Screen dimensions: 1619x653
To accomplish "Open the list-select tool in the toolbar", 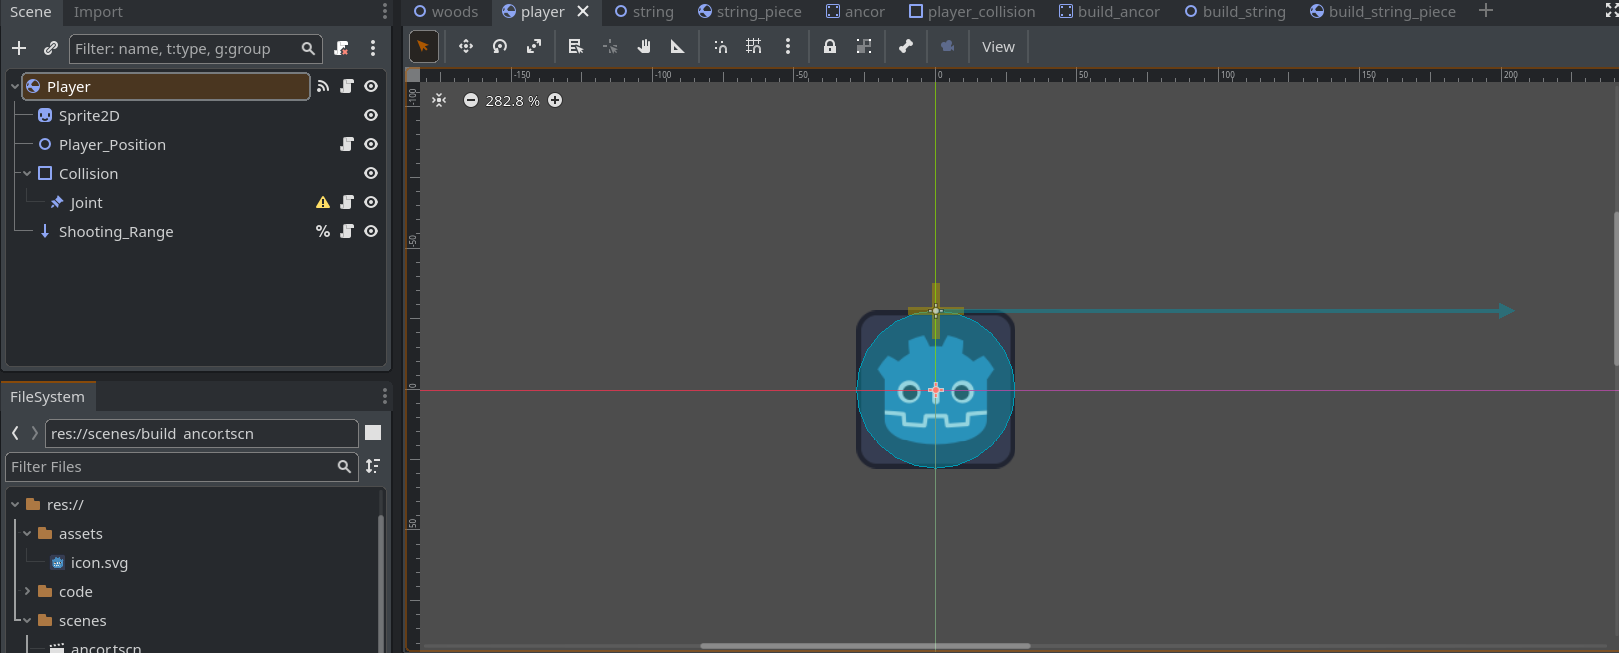I will (576, 46).
